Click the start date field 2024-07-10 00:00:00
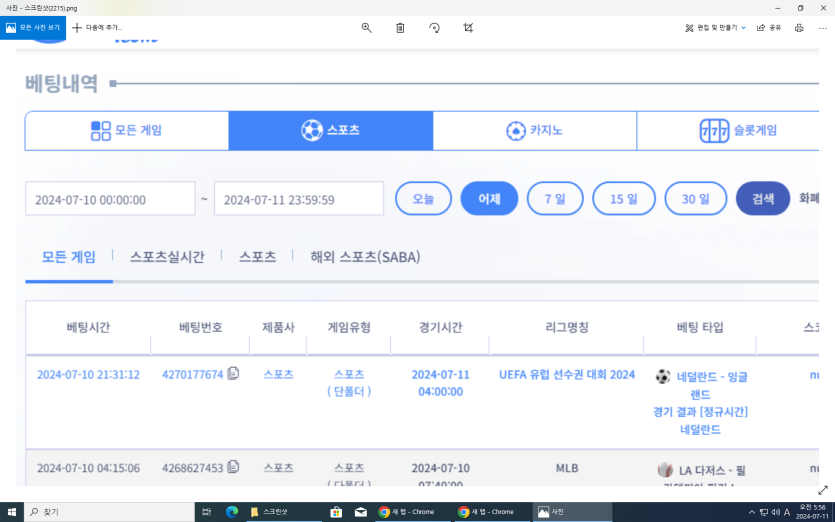835x522 pixels. (x=110, y=199)
